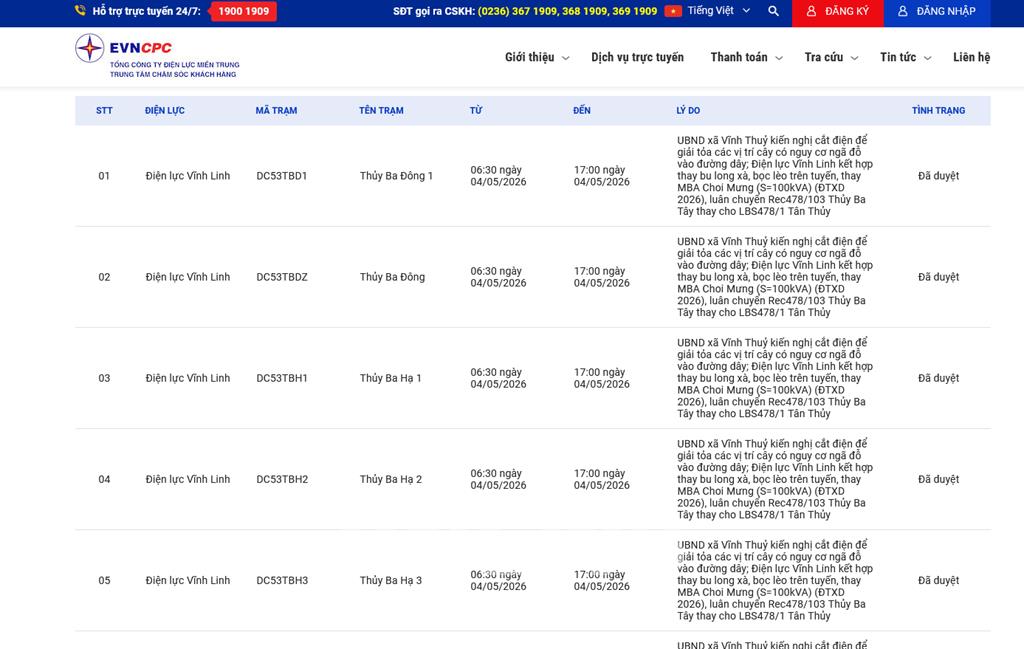Click the Vietnam flag icon
Screen dimensions: 1024x649
click(x=673, y=11)
